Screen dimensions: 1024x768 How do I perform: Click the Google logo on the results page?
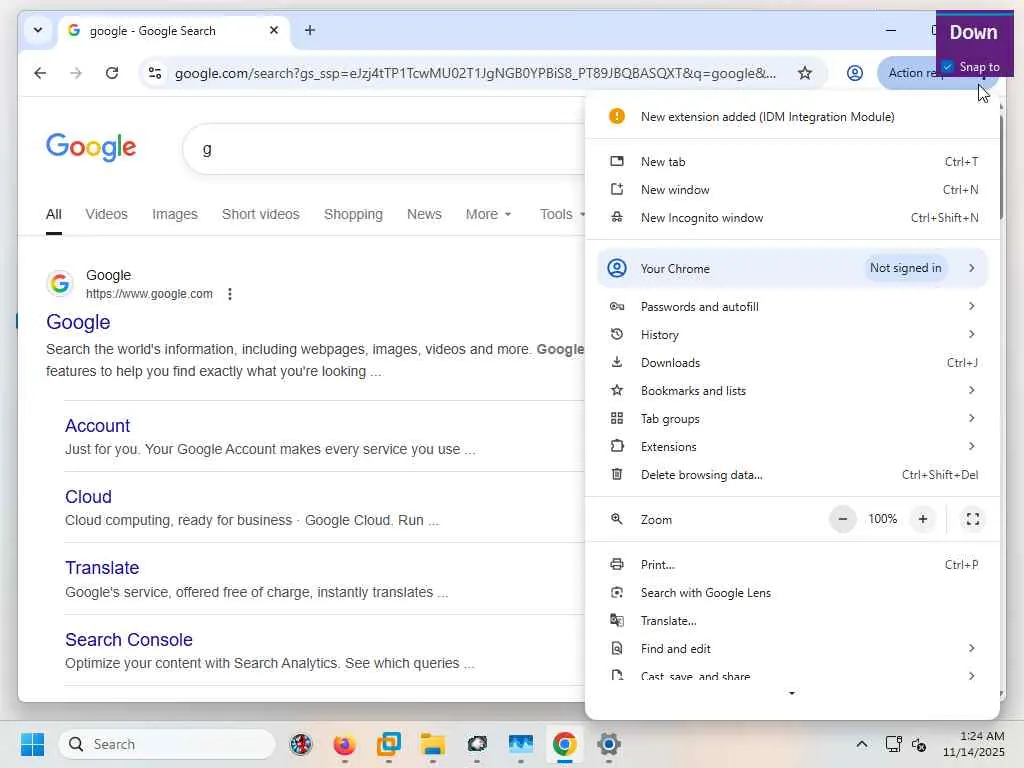click(x=91, y=147)
